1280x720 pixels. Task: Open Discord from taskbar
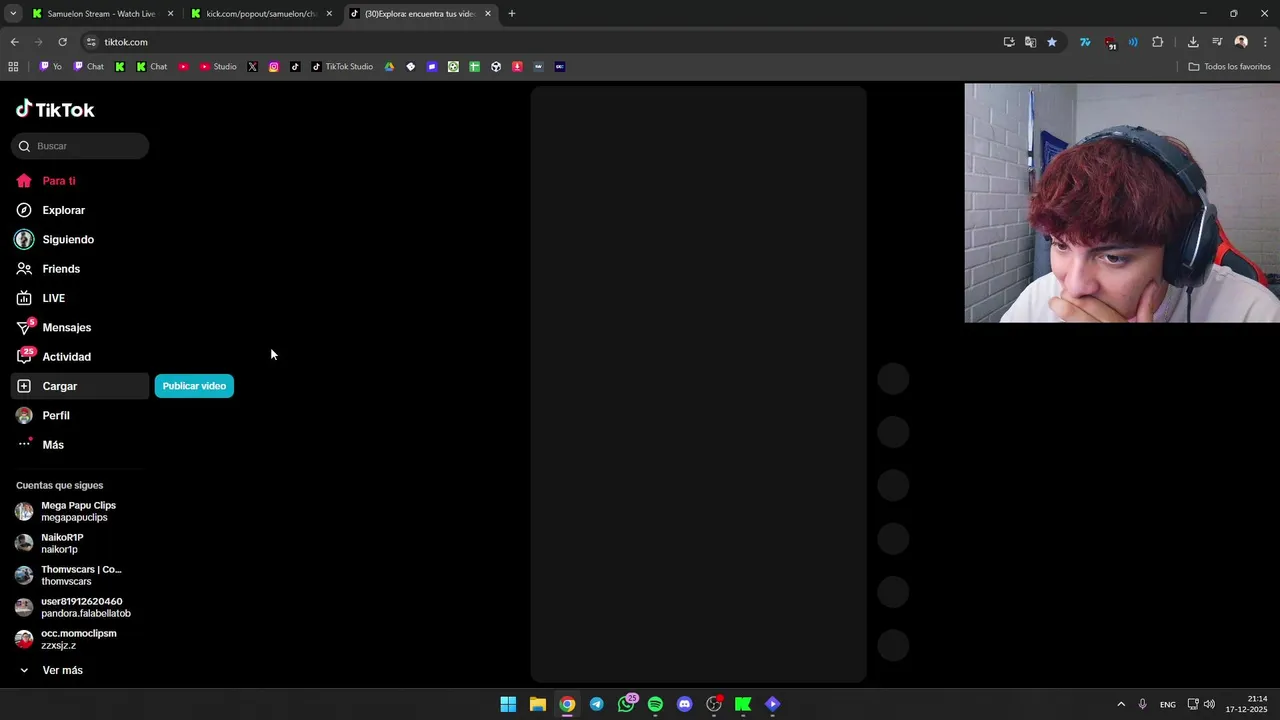pyautogui.click(x=684, y=704)
